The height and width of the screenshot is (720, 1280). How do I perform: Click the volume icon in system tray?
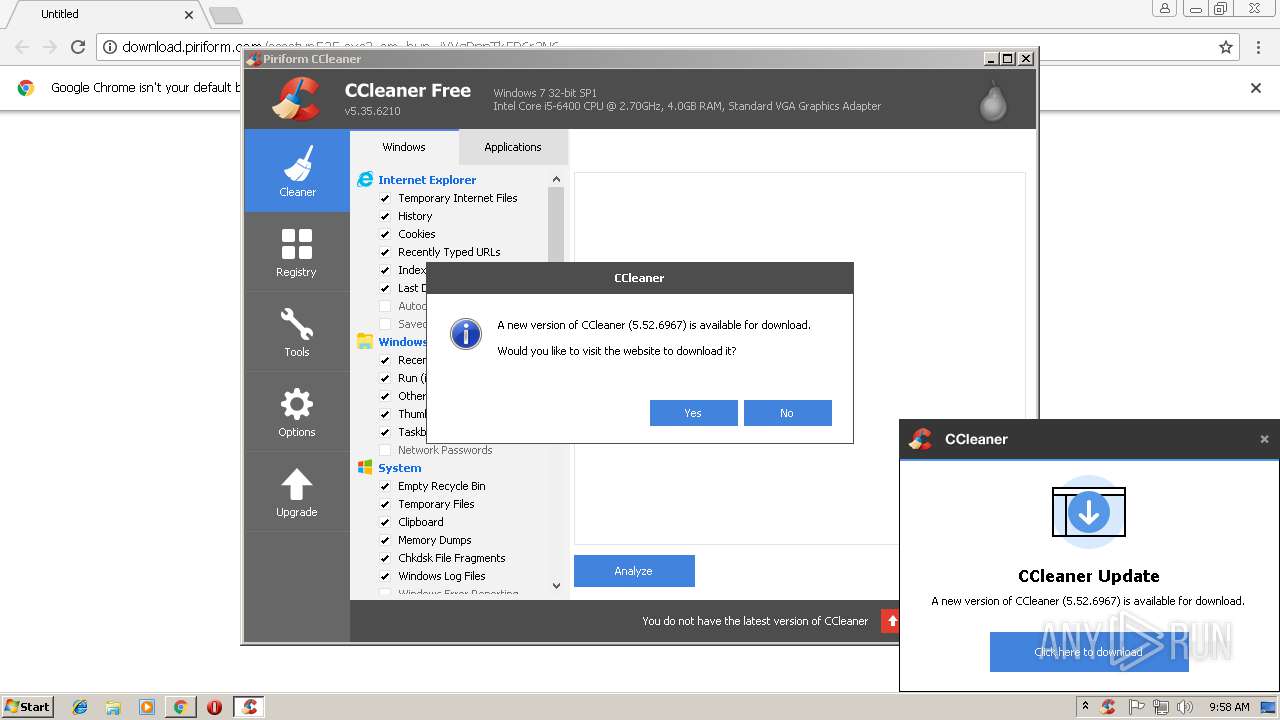click(1185, 707)
